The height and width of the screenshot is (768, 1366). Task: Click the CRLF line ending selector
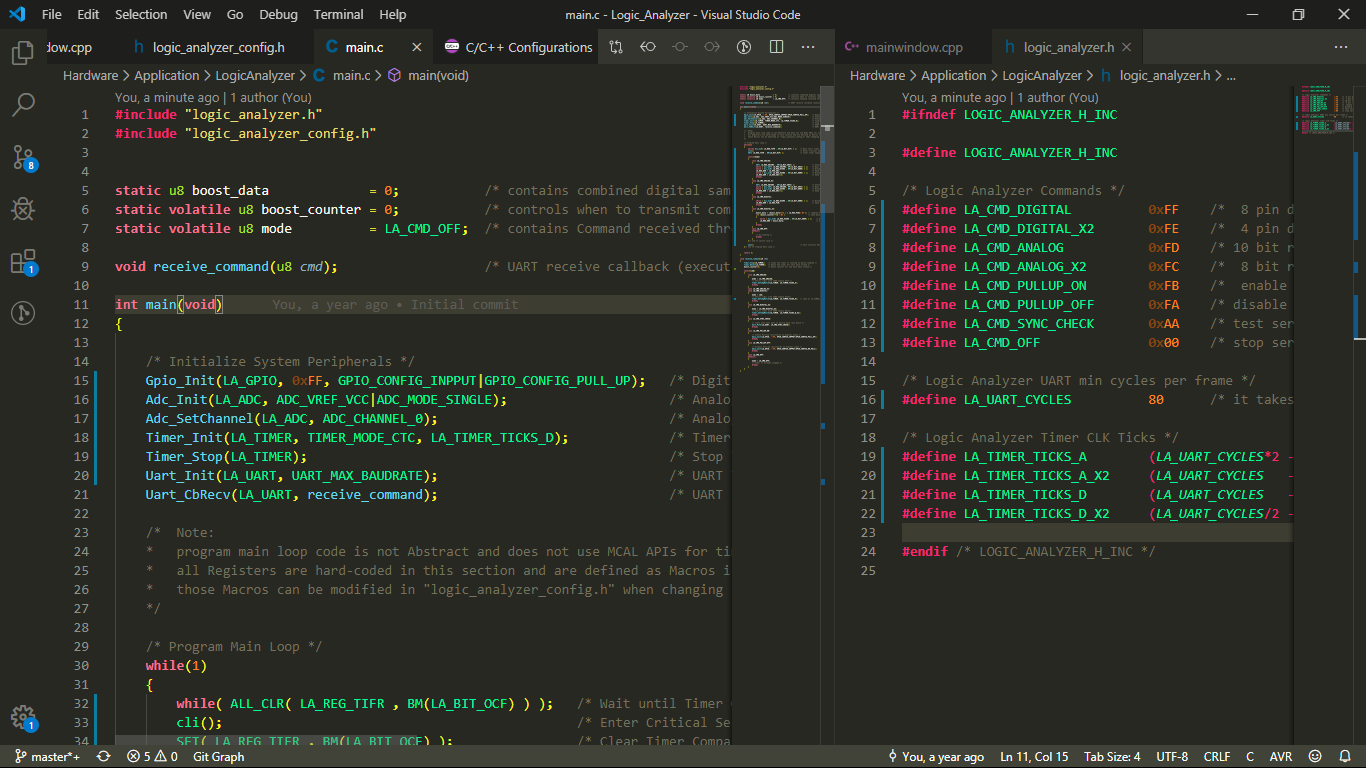[1217, 757]
